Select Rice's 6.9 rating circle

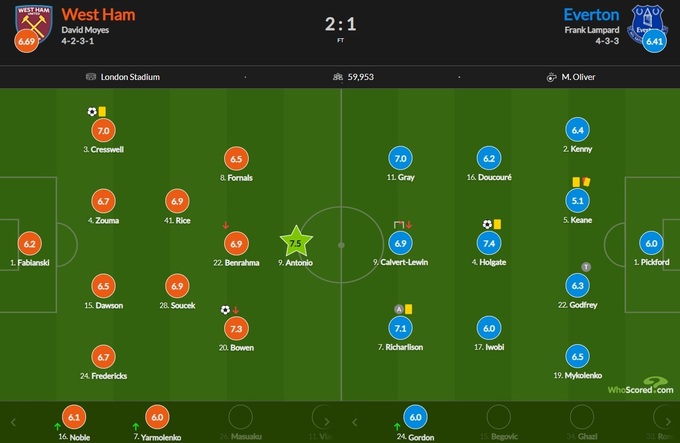point(178,201)
